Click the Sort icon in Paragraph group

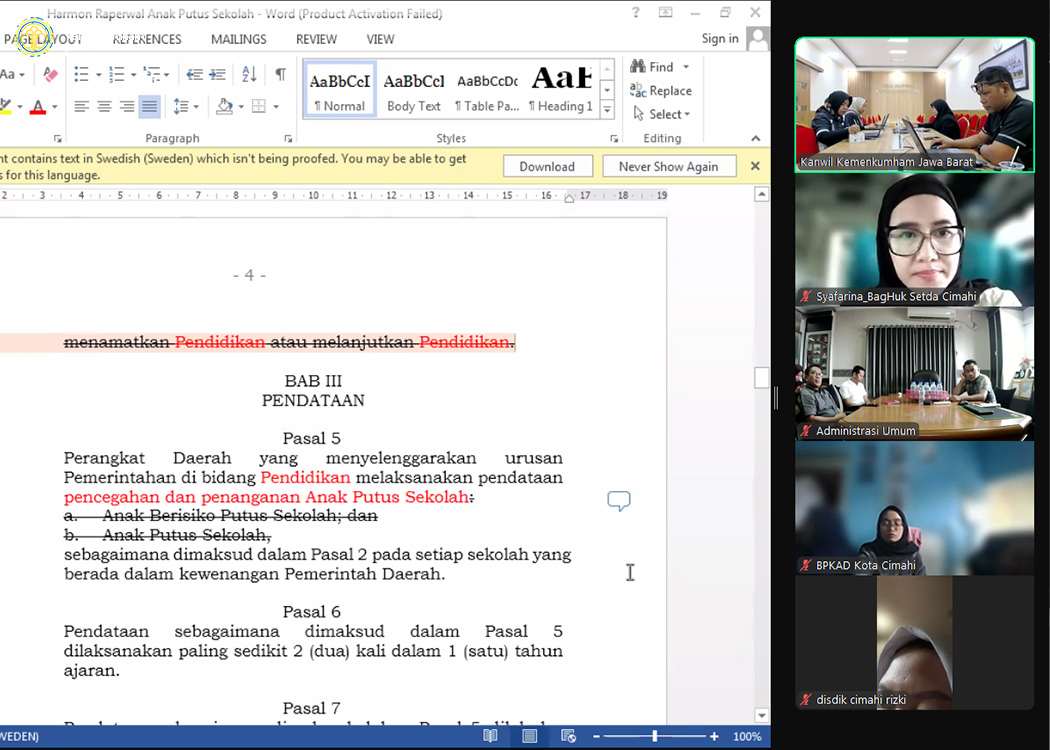click(249, 74)
